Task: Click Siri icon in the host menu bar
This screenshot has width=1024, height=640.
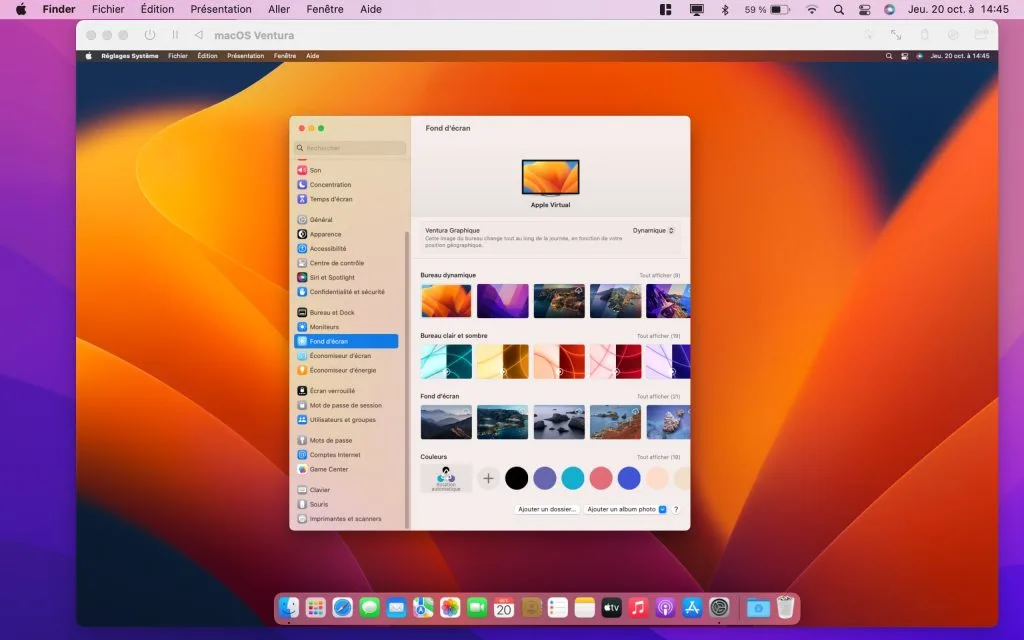Action: tap(889, 10)
